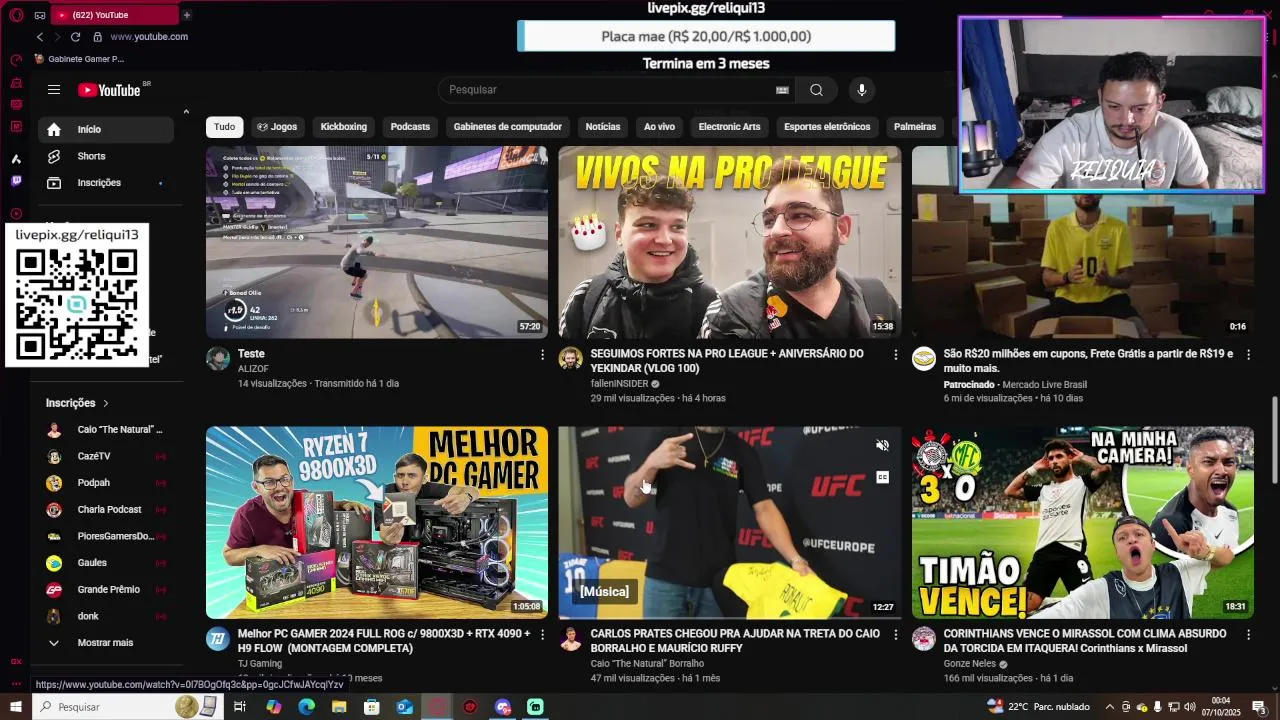1280x720 pixels.
Task: Select the Notícias filter chip
Action: click(603, 127)
